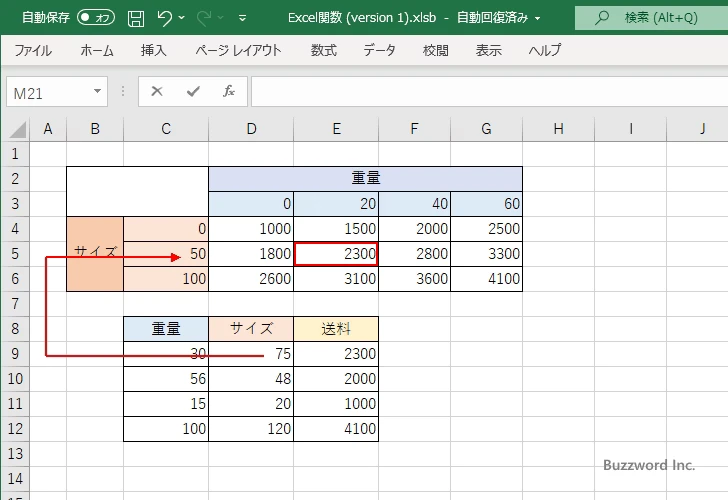Click the formula bar Enter checkmark icon
The image size is (728, 500).
coord(193,91)
